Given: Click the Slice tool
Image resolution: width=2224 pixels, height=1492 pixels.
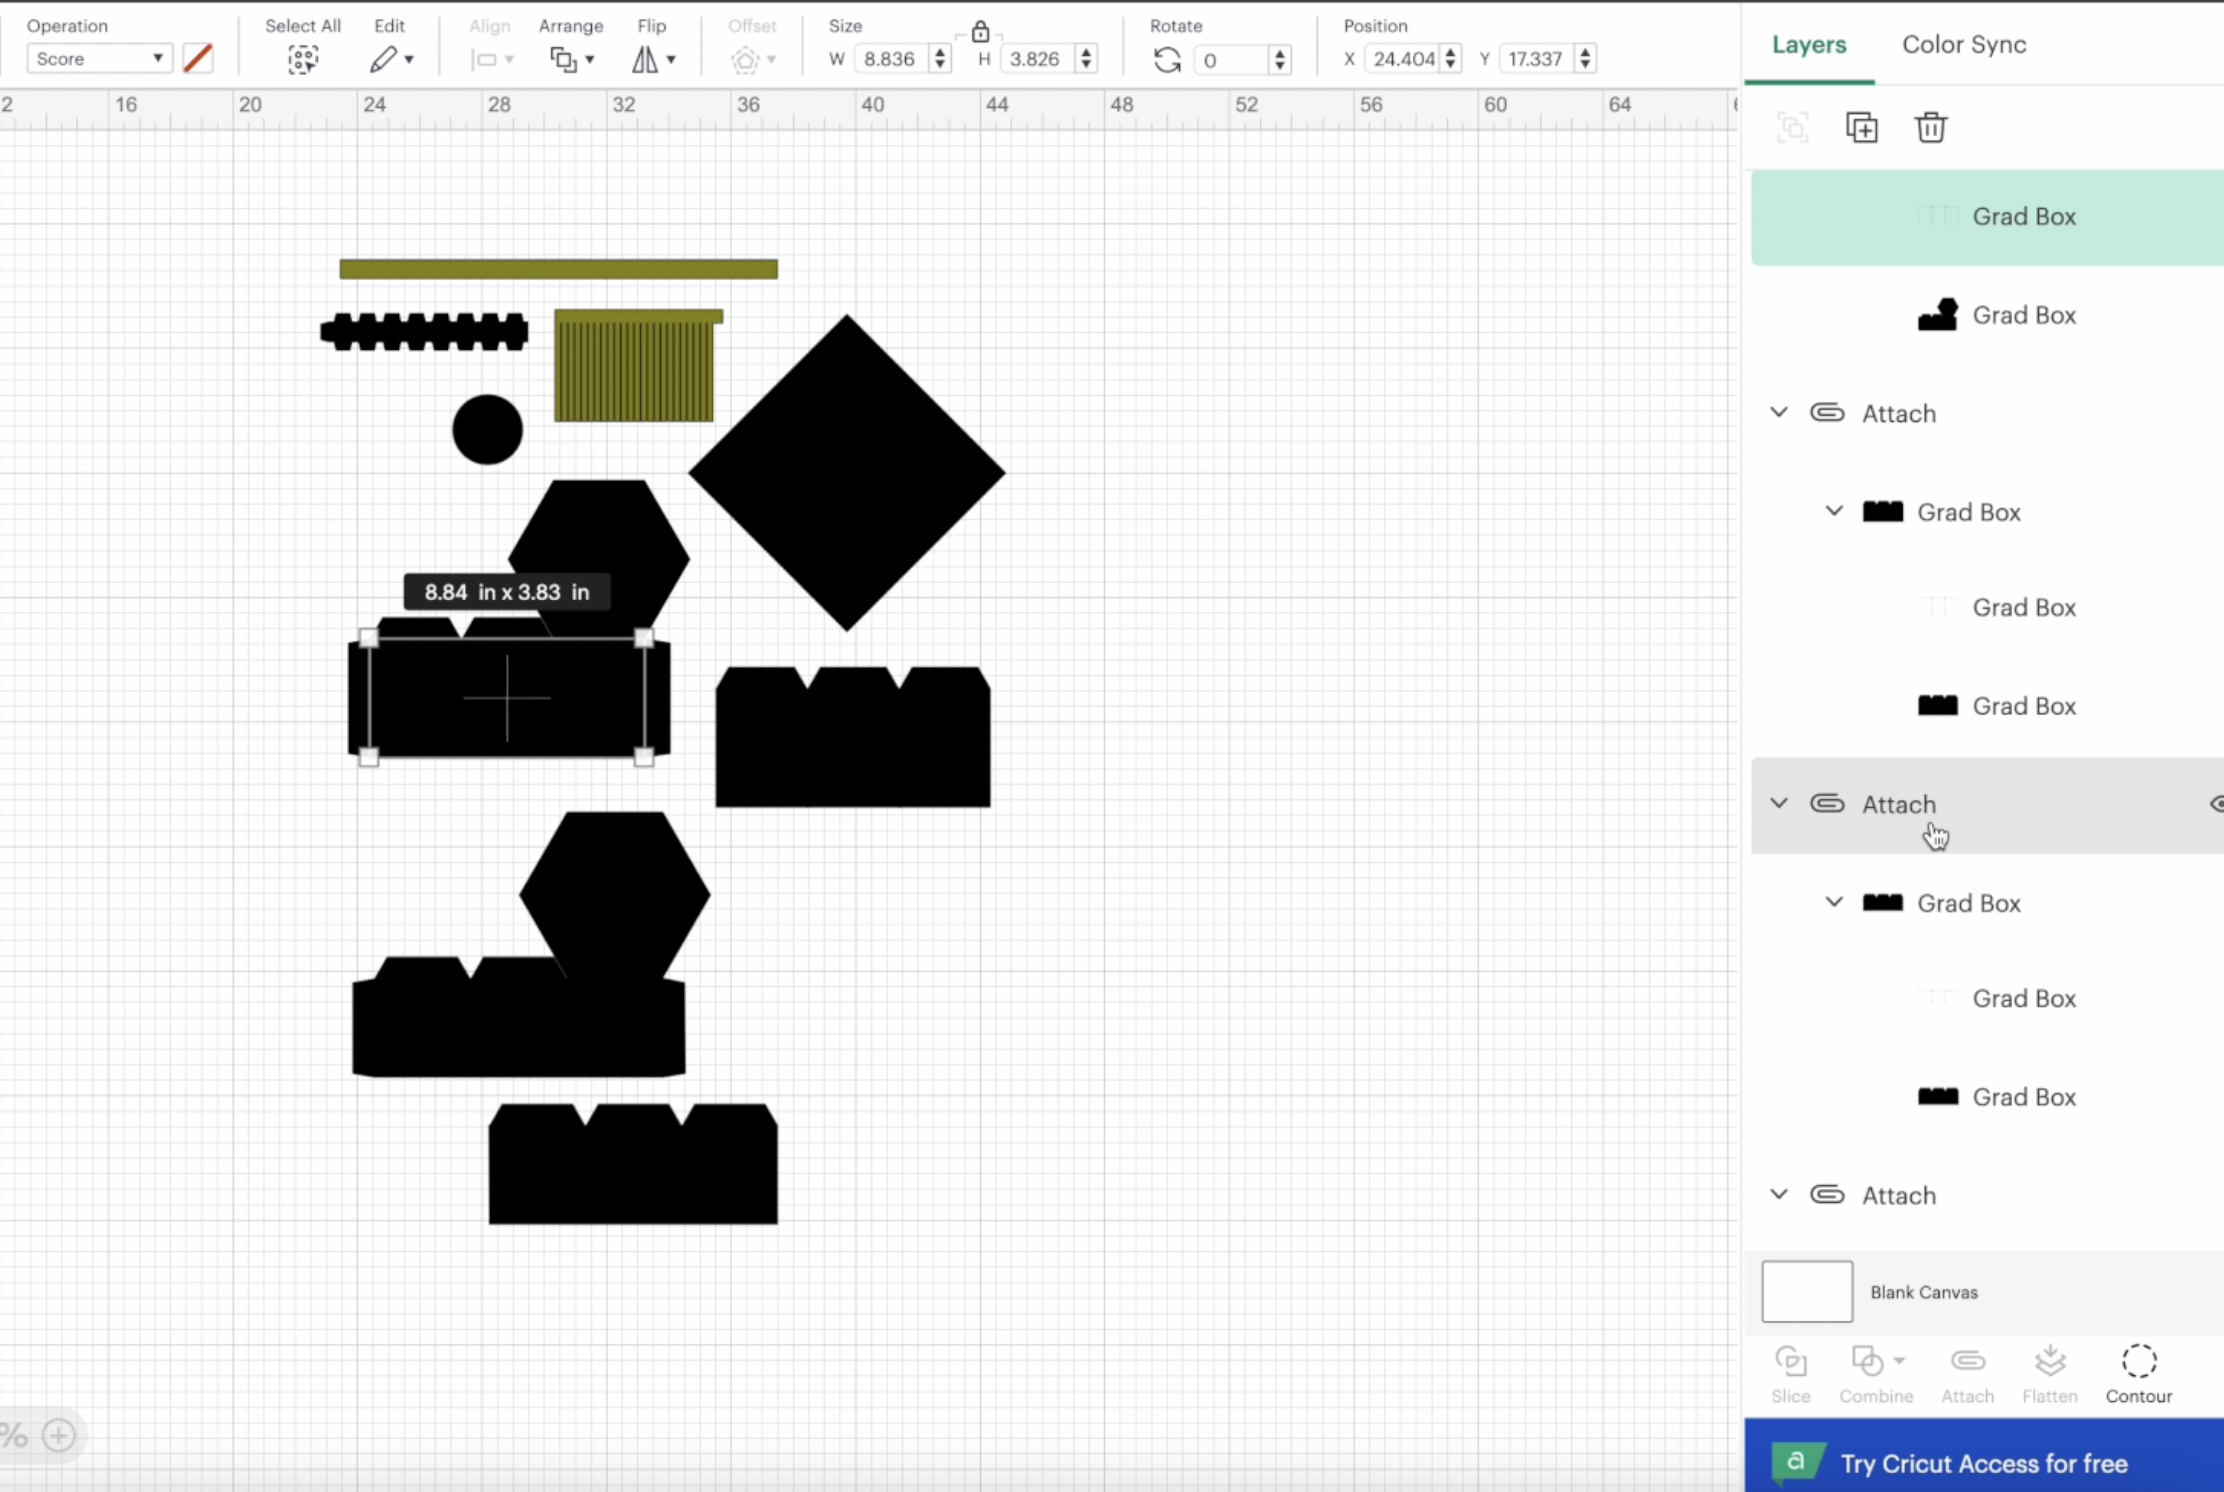Looking at the screenshot, I should 1790,1375.
